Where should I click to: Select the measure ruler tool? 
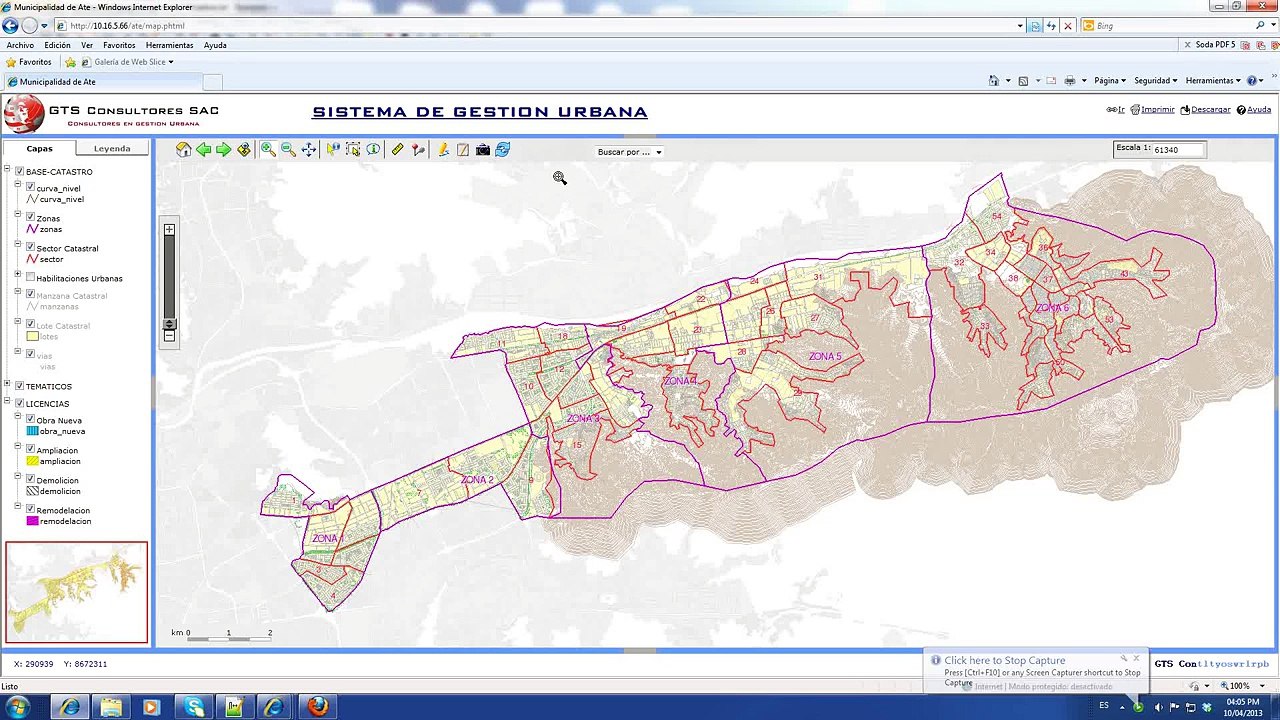[x=398, y=150]
